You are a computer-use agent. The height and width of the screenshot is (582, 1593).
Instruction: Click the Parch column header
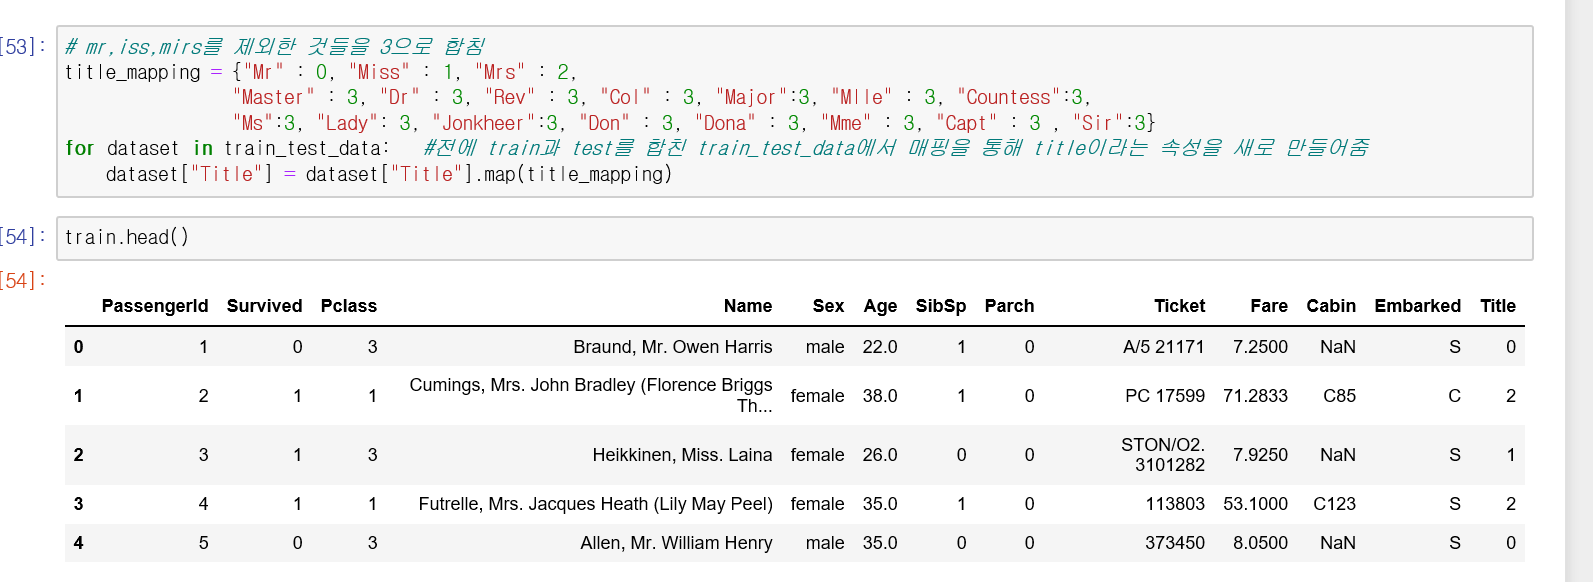pos(1009,306)
